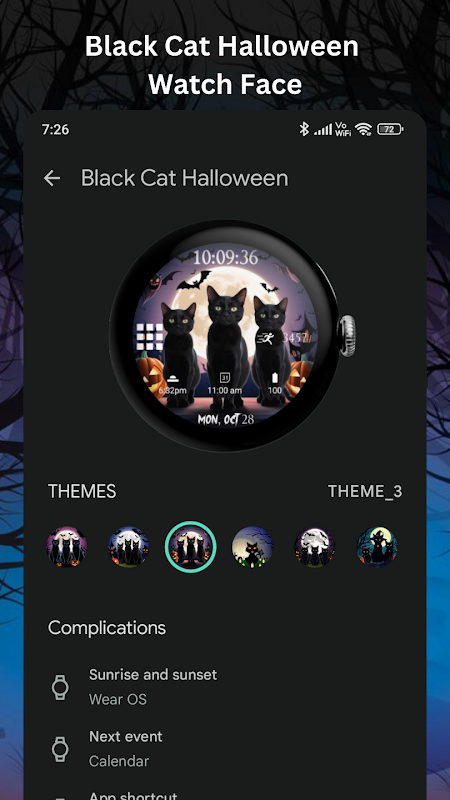Click the watch crown on the right
This screenshot has width=450, height=800.
346,335
